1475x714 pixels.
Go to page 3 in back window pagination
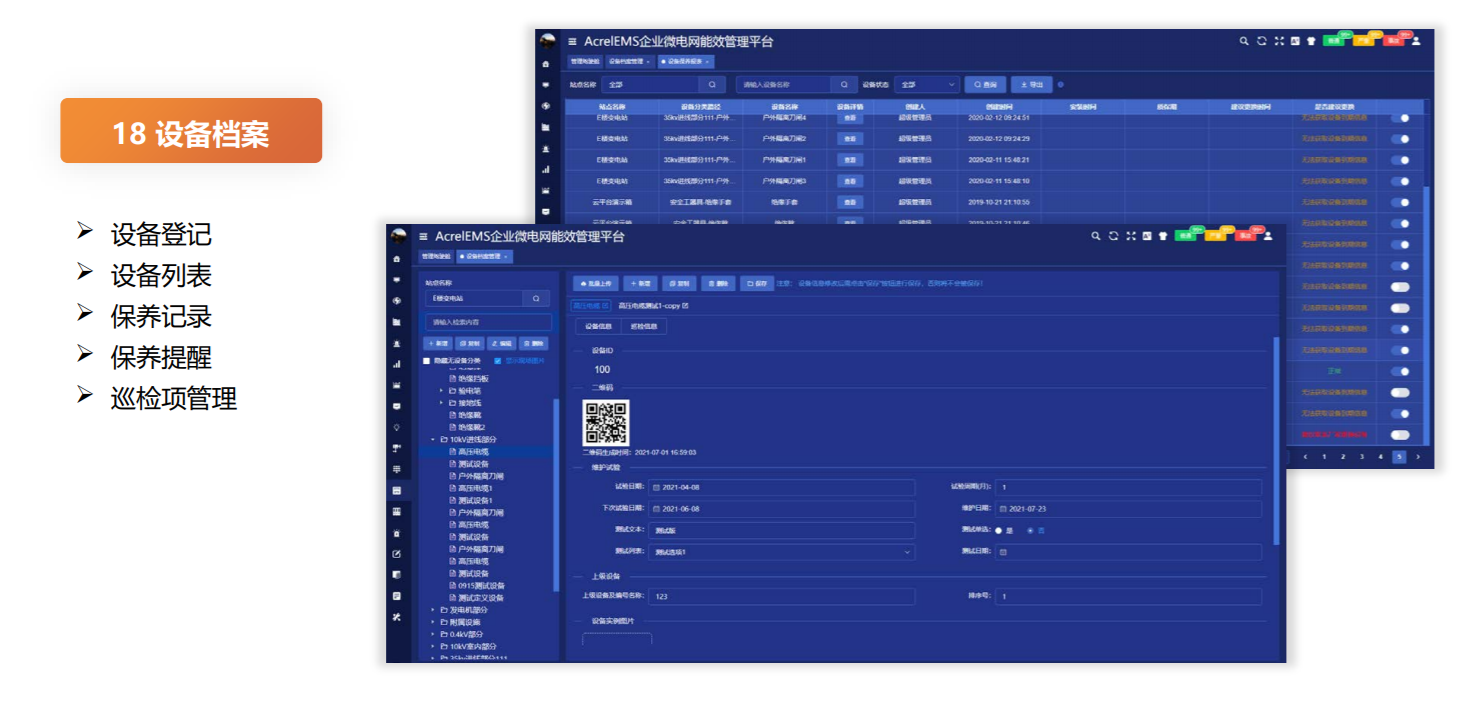pos(1362,456)
